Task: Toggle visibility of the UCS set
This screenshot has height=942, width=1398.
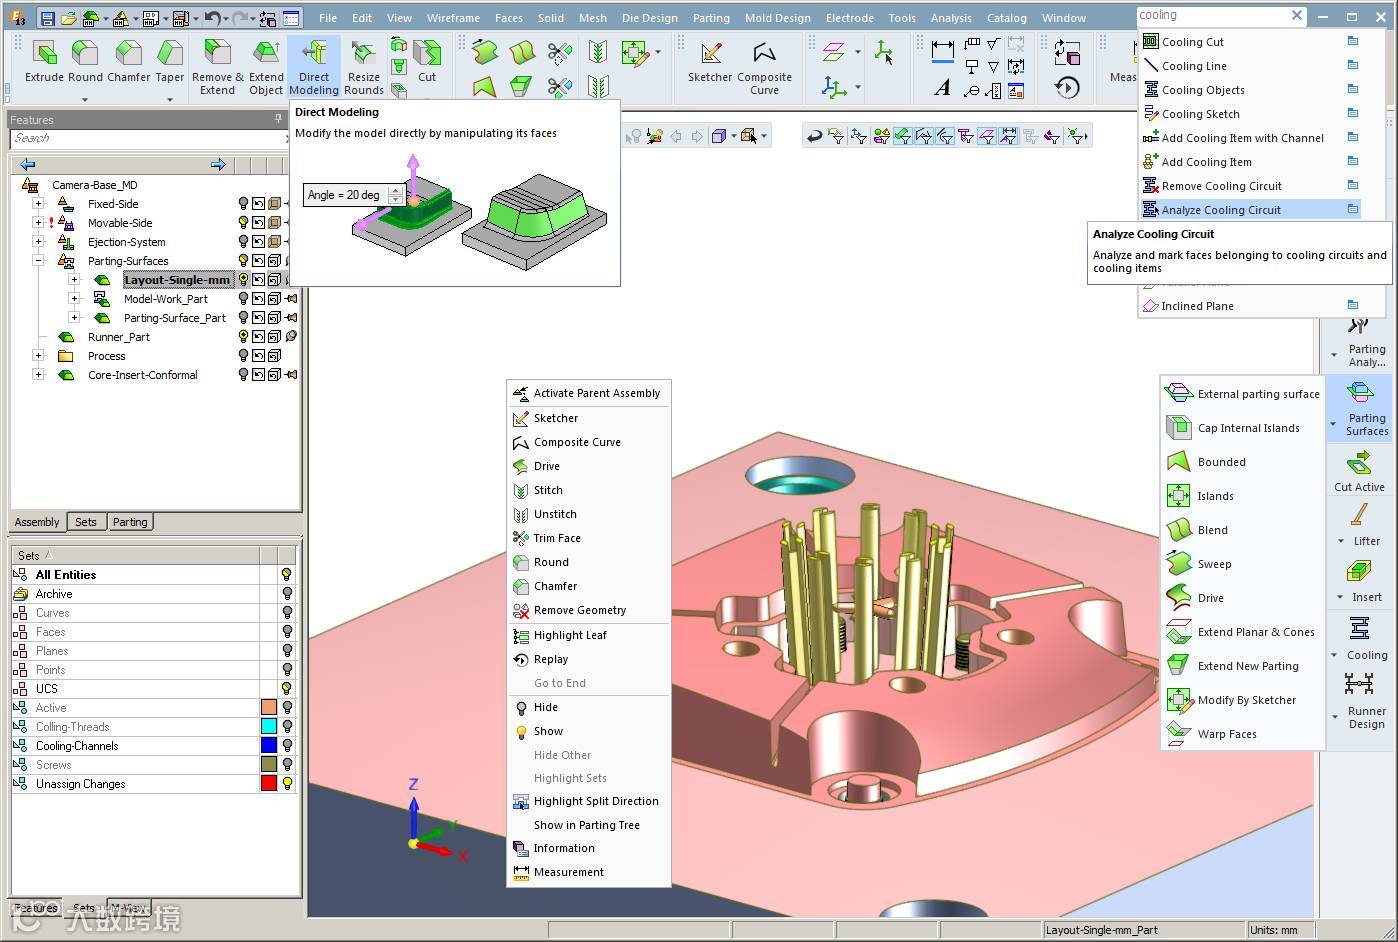Action: click(287, 689)
